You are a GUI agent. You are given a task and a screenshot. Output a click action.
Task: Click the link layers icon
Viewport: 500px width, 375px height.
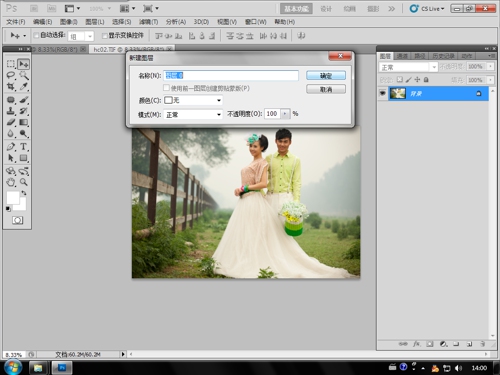(x=403, y=344)
